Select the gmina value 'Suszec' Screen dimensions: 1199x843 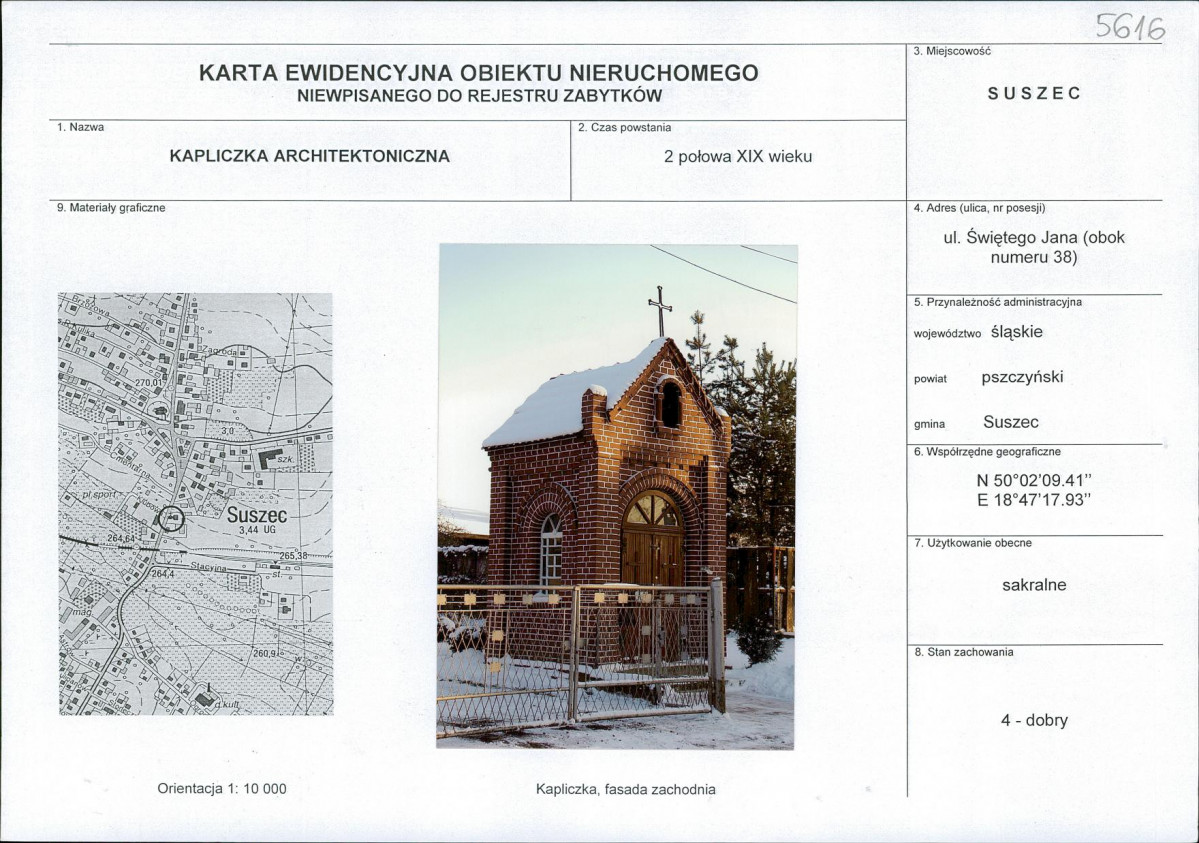[1011, 422]
